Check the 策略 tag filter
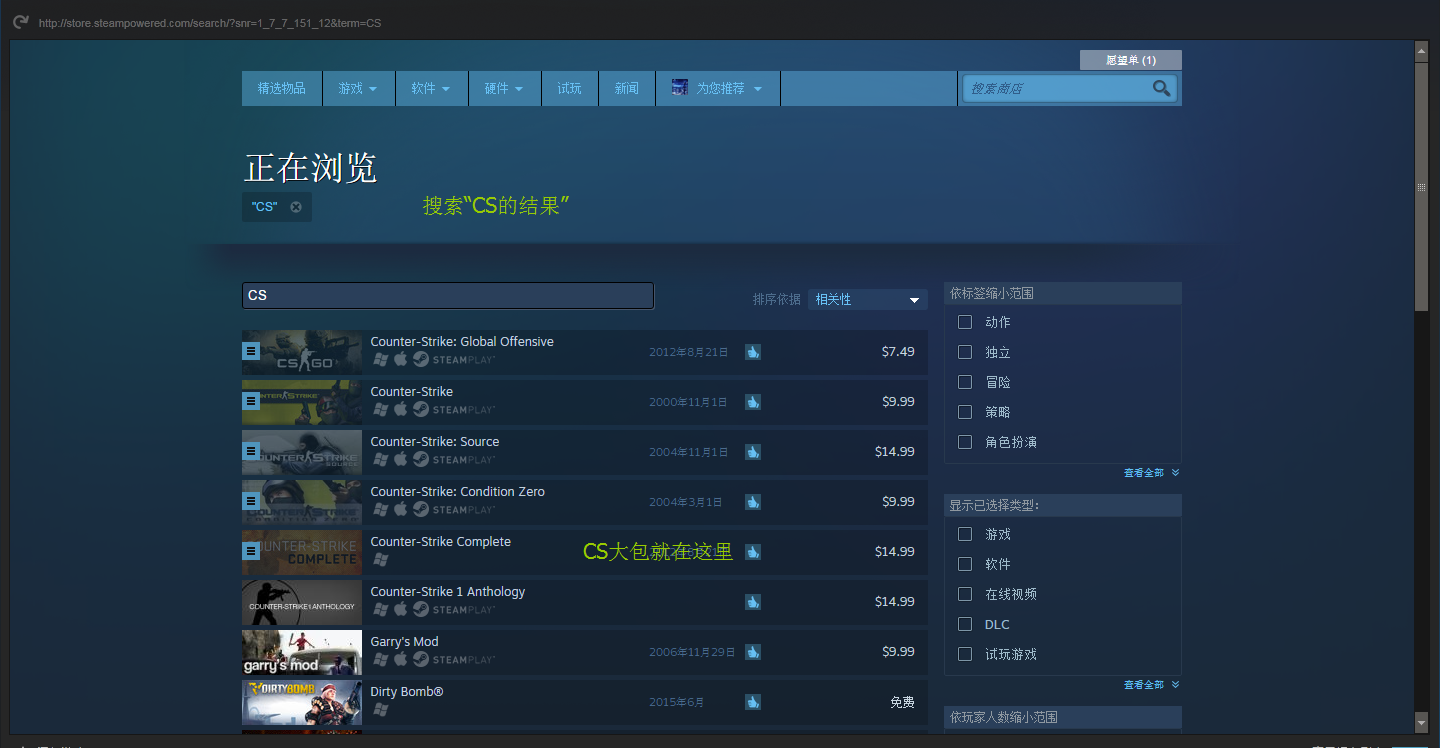The height and width of the screenshot is (748, 1440). (965, 412)
